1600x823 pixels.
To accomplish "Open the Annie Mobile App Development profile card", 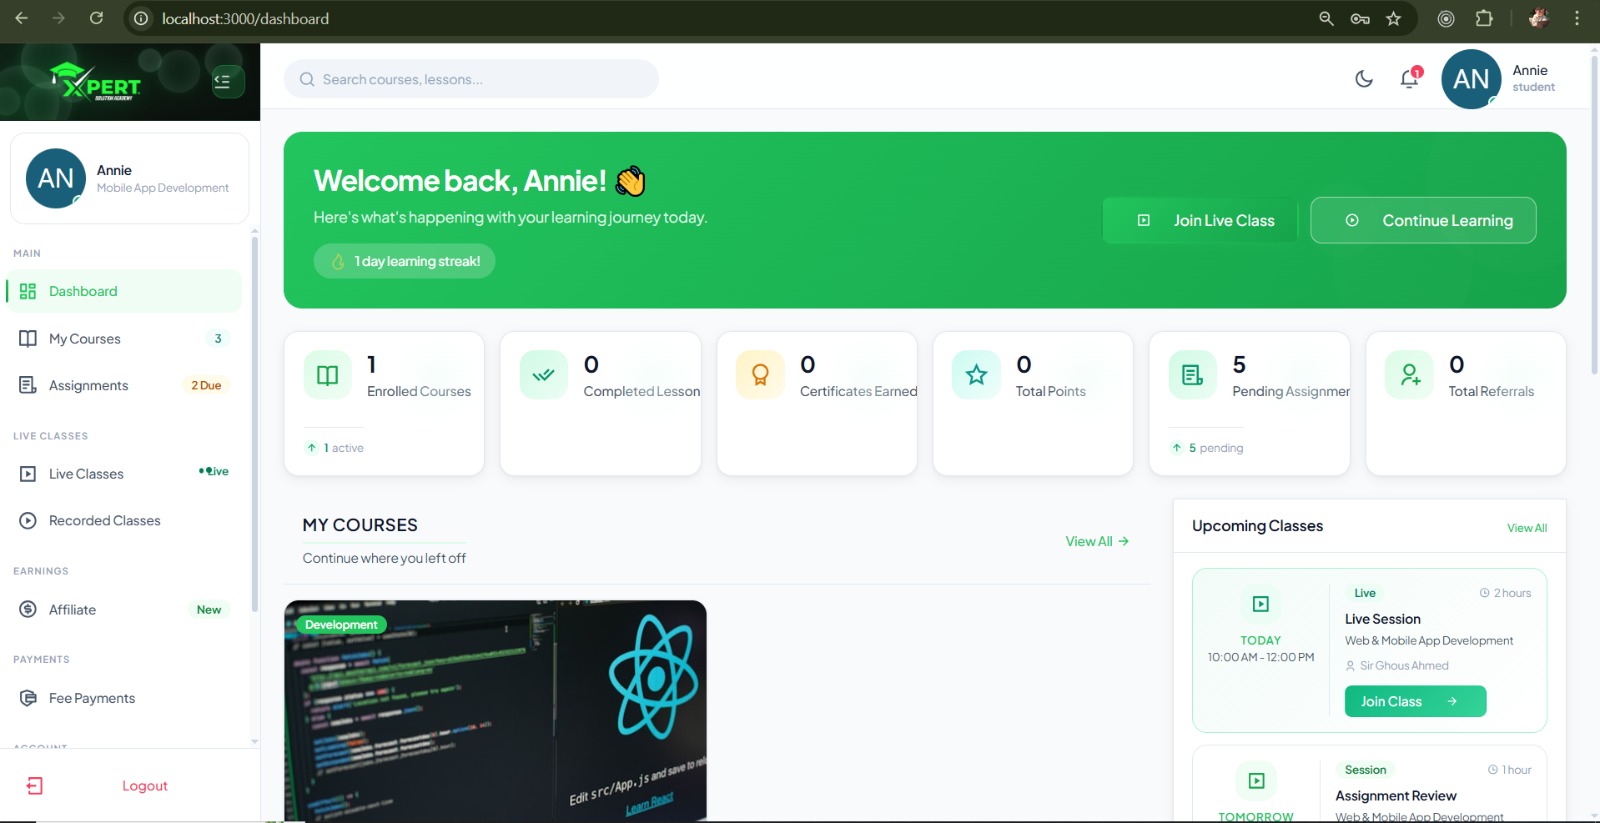I will (x=129, y=179).
